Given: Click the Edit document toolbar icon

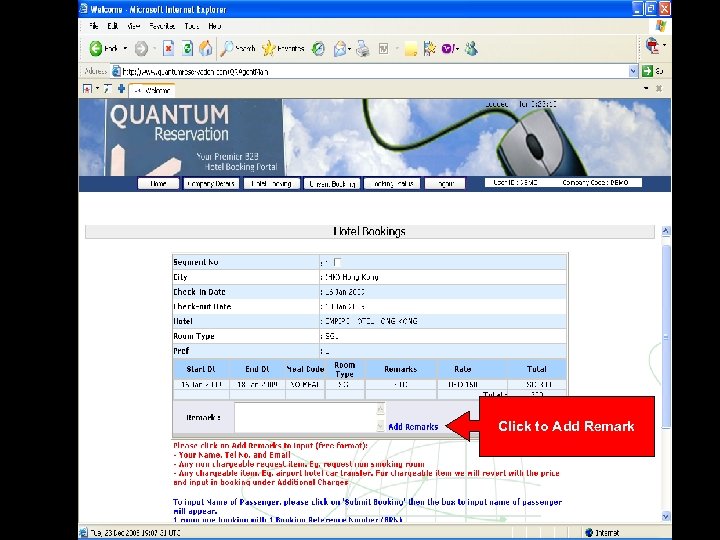Looking at the screenshot, I should [x=384, y=48].
